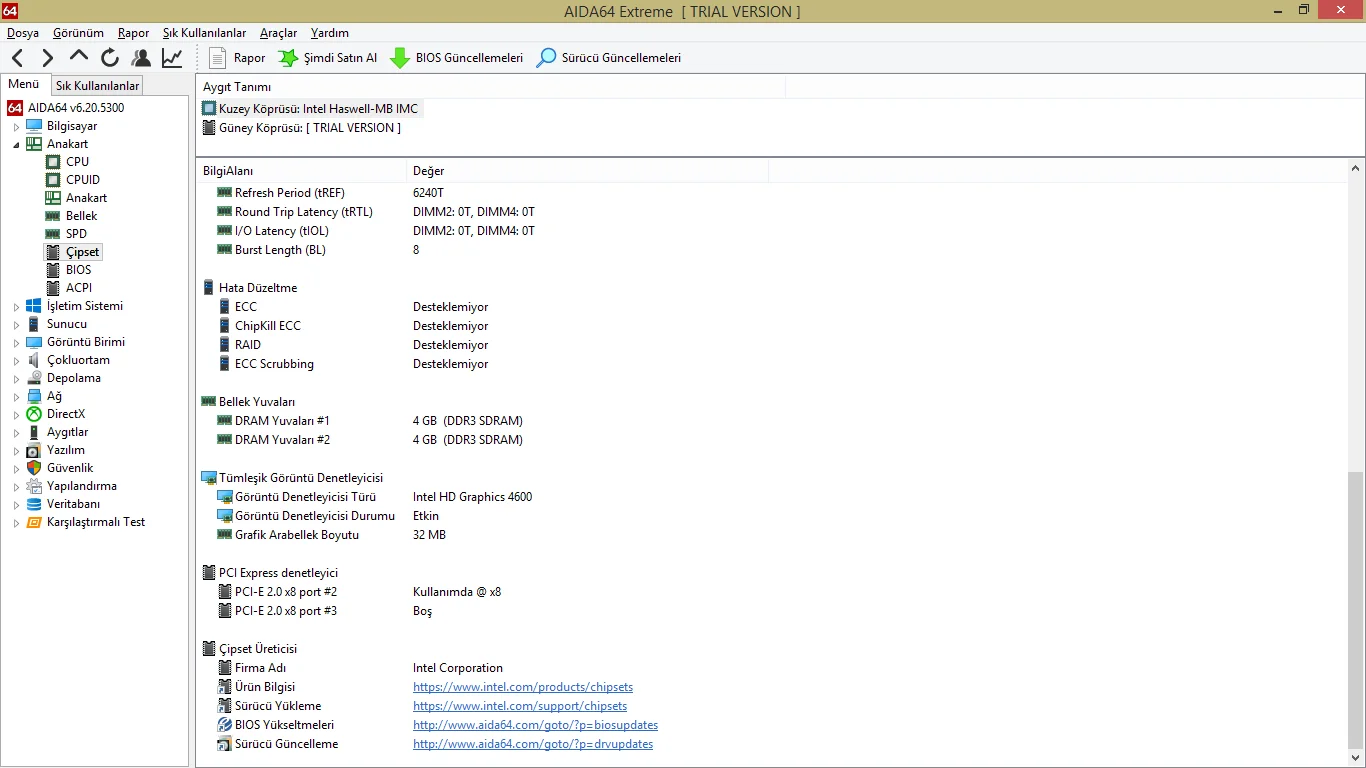Viewport: 1366px width, 768px height.
Task: Switch to the Menü tab
Action: click(24, 84)
